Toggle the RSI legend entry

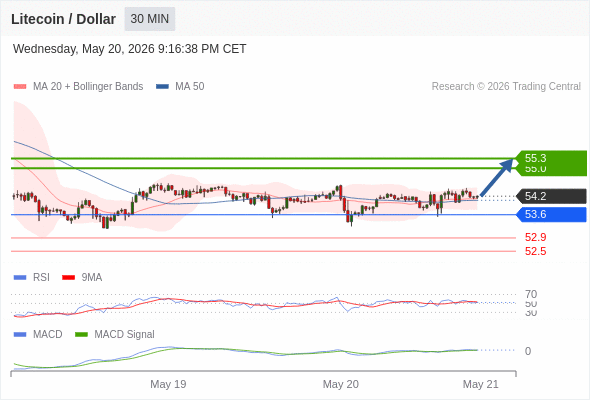tap(32, 277)
